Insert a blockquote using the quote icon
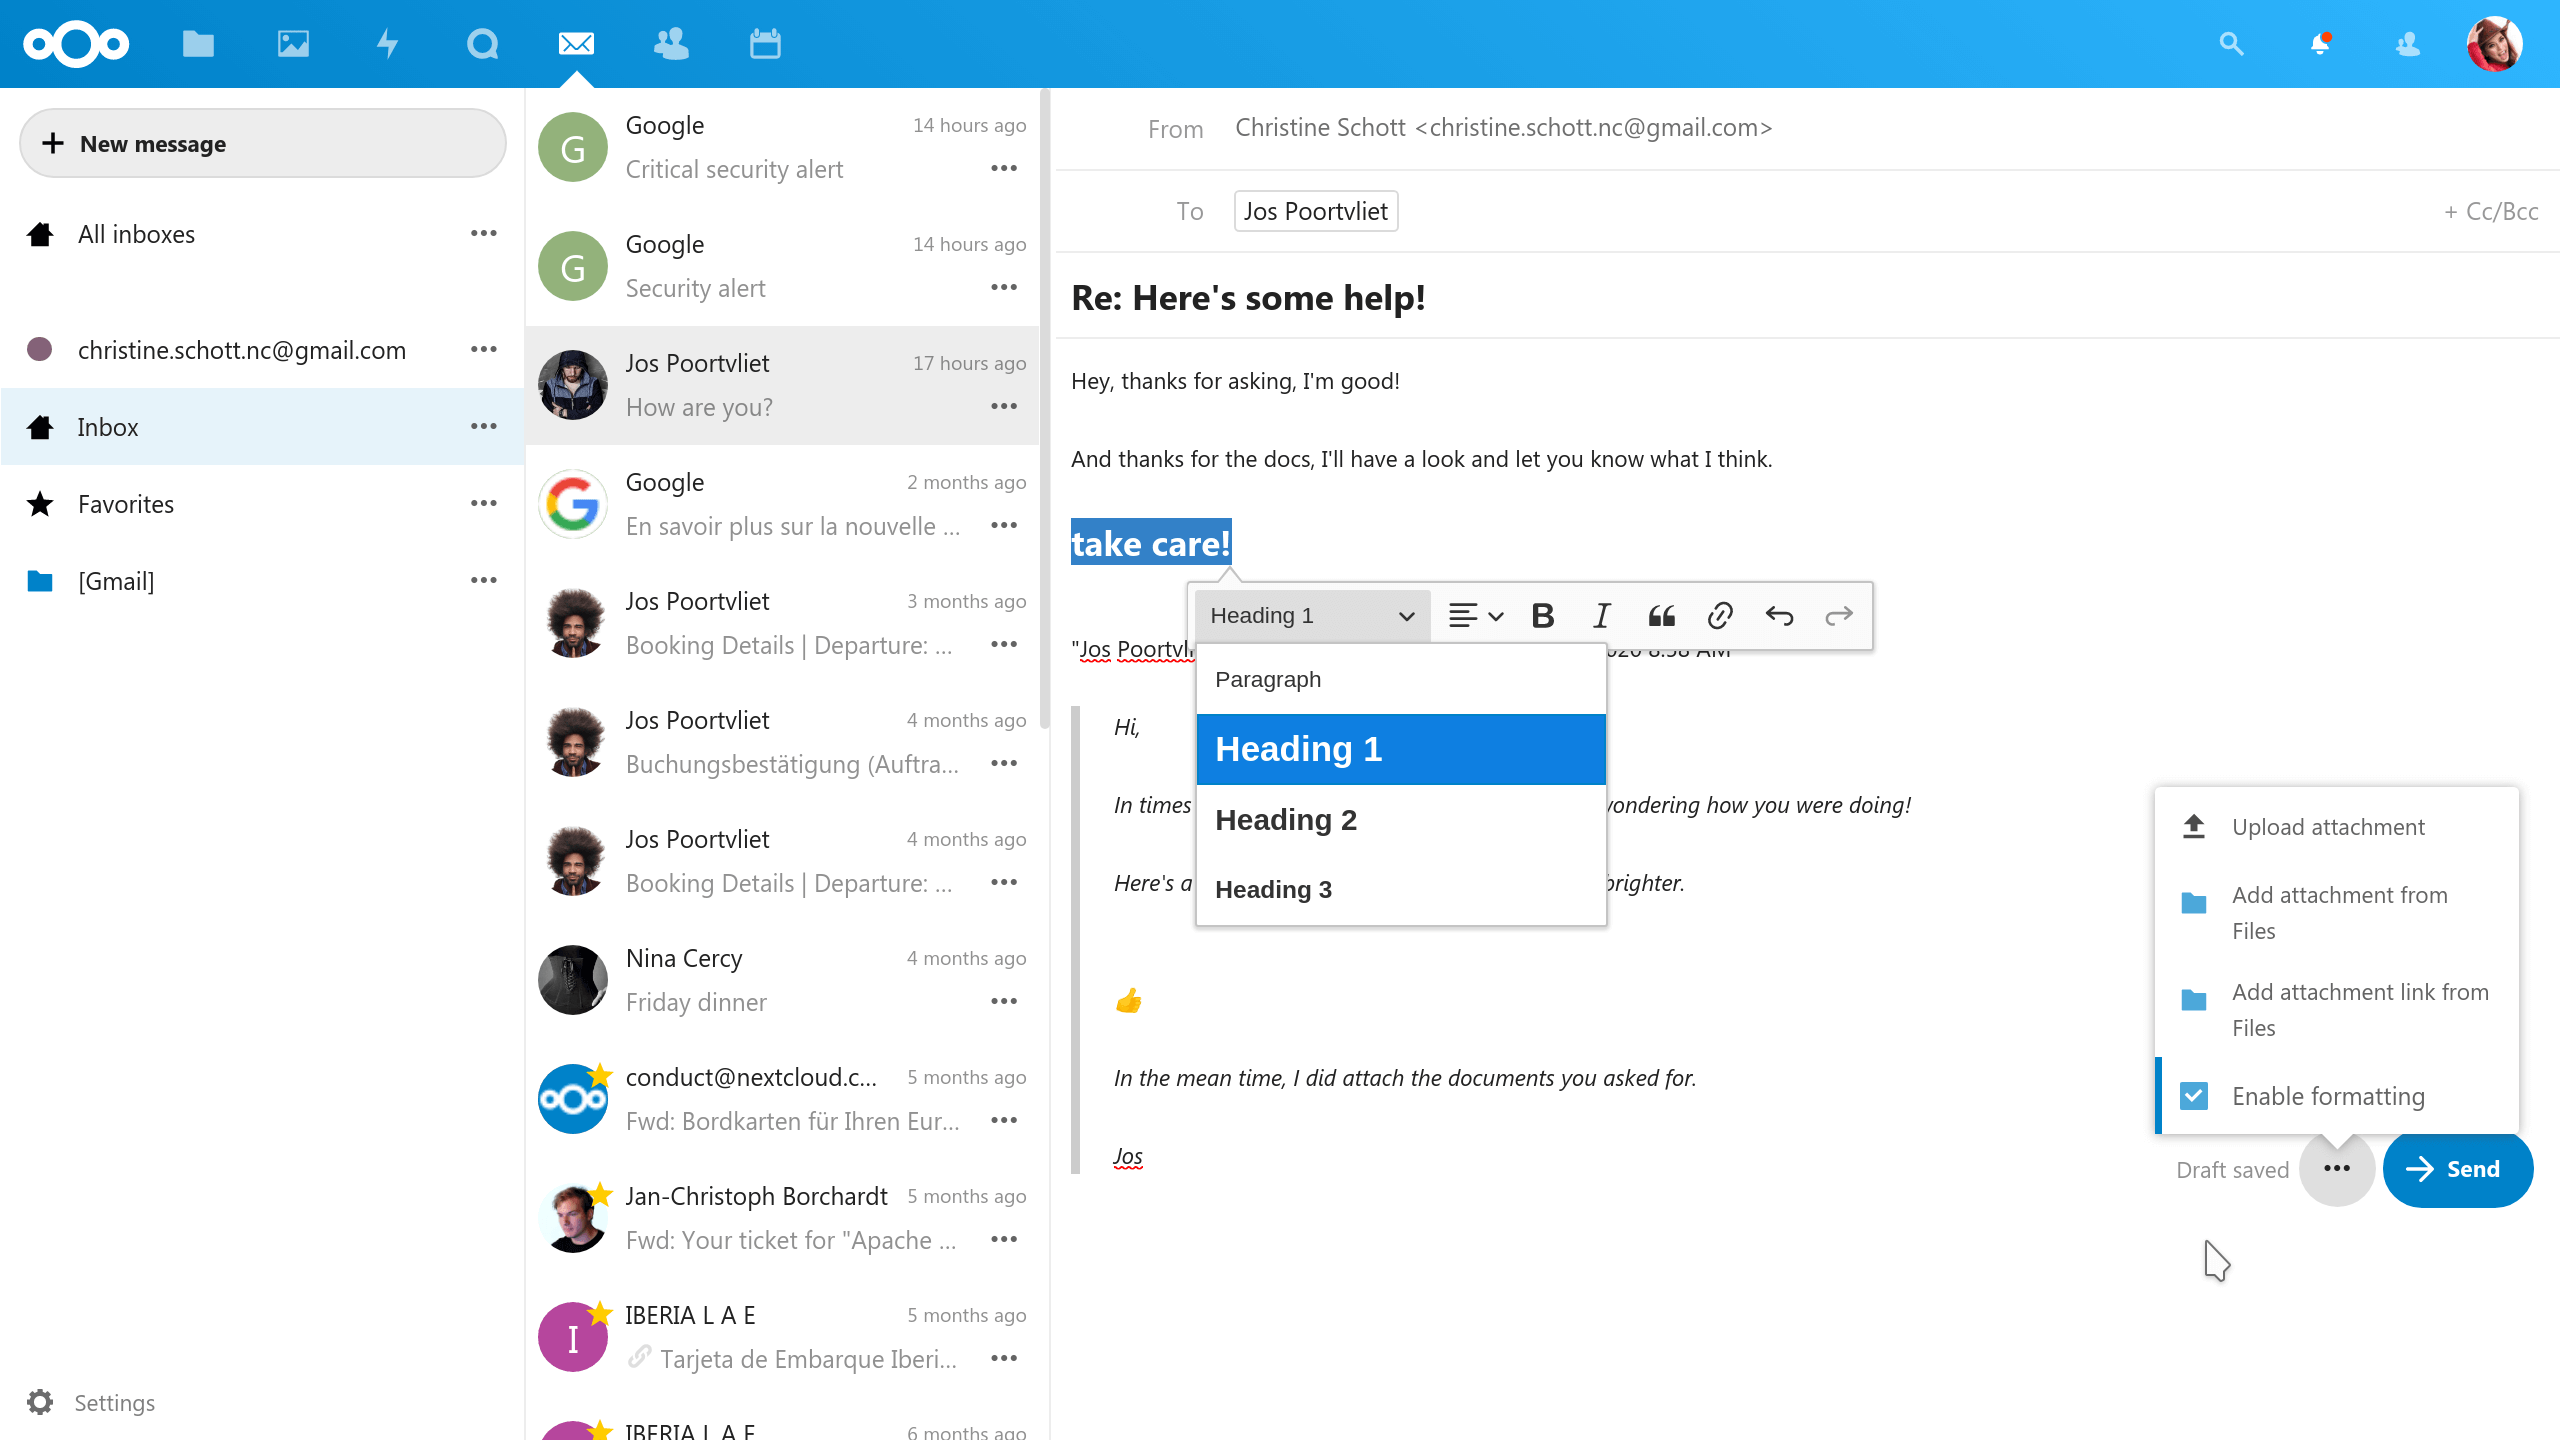 [1661, 616]
